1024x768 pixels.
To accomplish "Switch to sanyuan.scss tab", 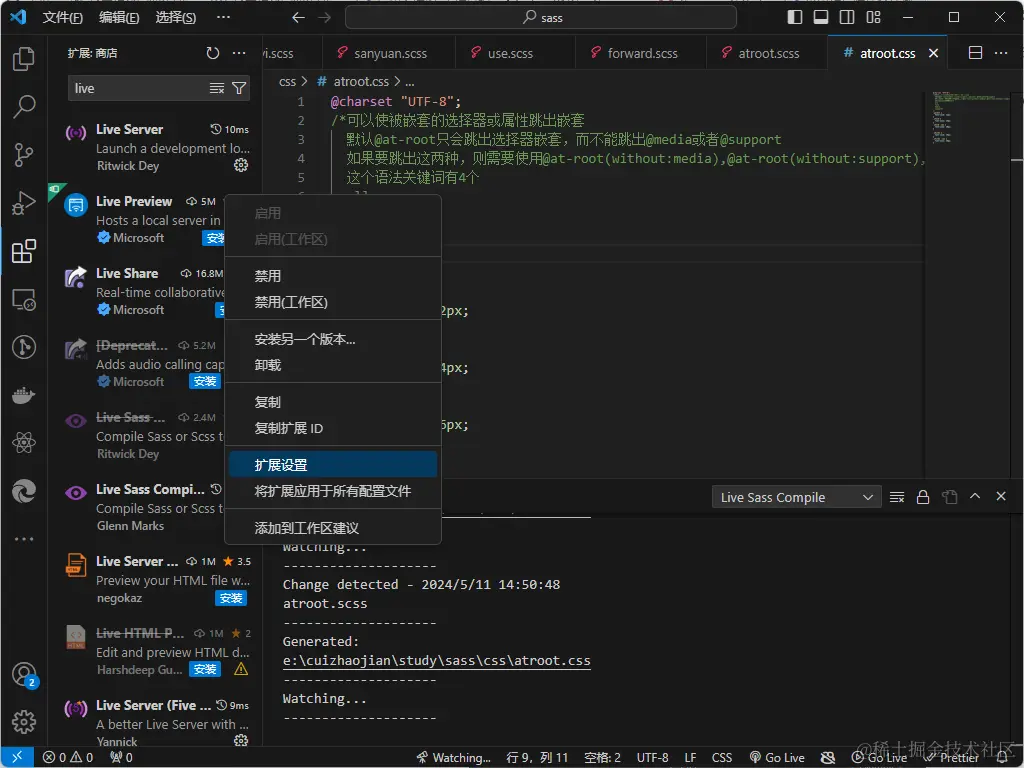I will tap(389, 53).
